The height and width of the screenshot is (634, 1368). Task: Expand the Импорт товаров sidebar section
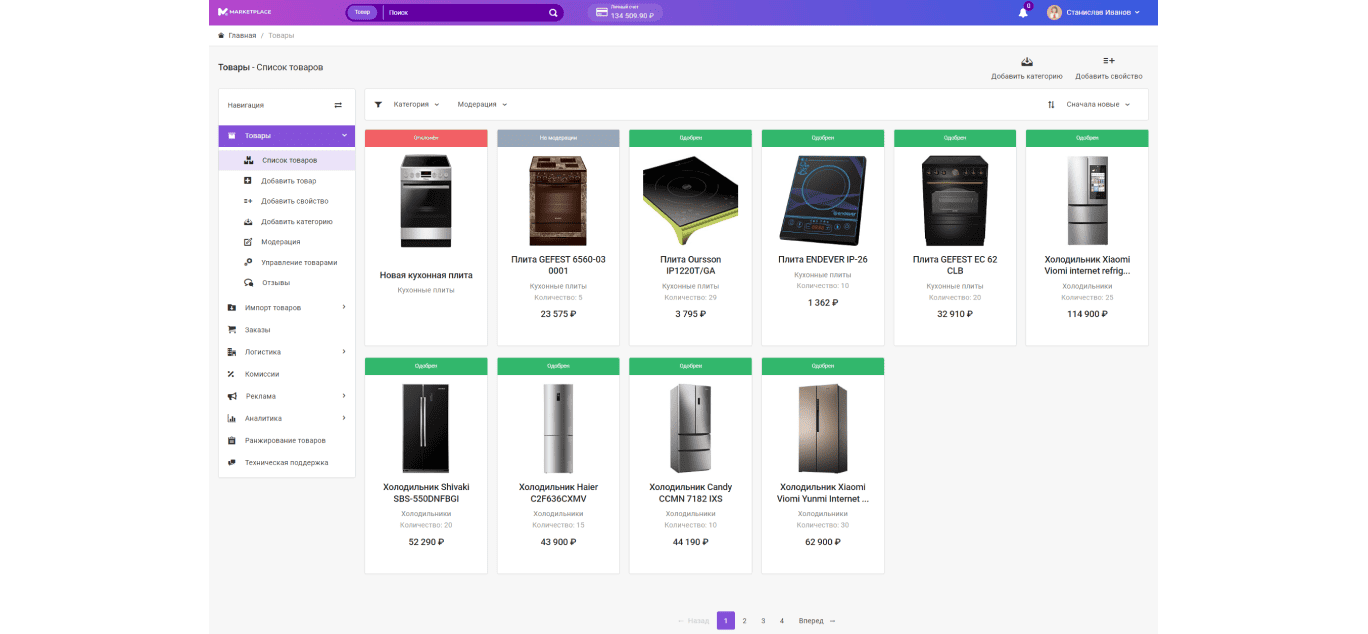[x=344, y=307]
